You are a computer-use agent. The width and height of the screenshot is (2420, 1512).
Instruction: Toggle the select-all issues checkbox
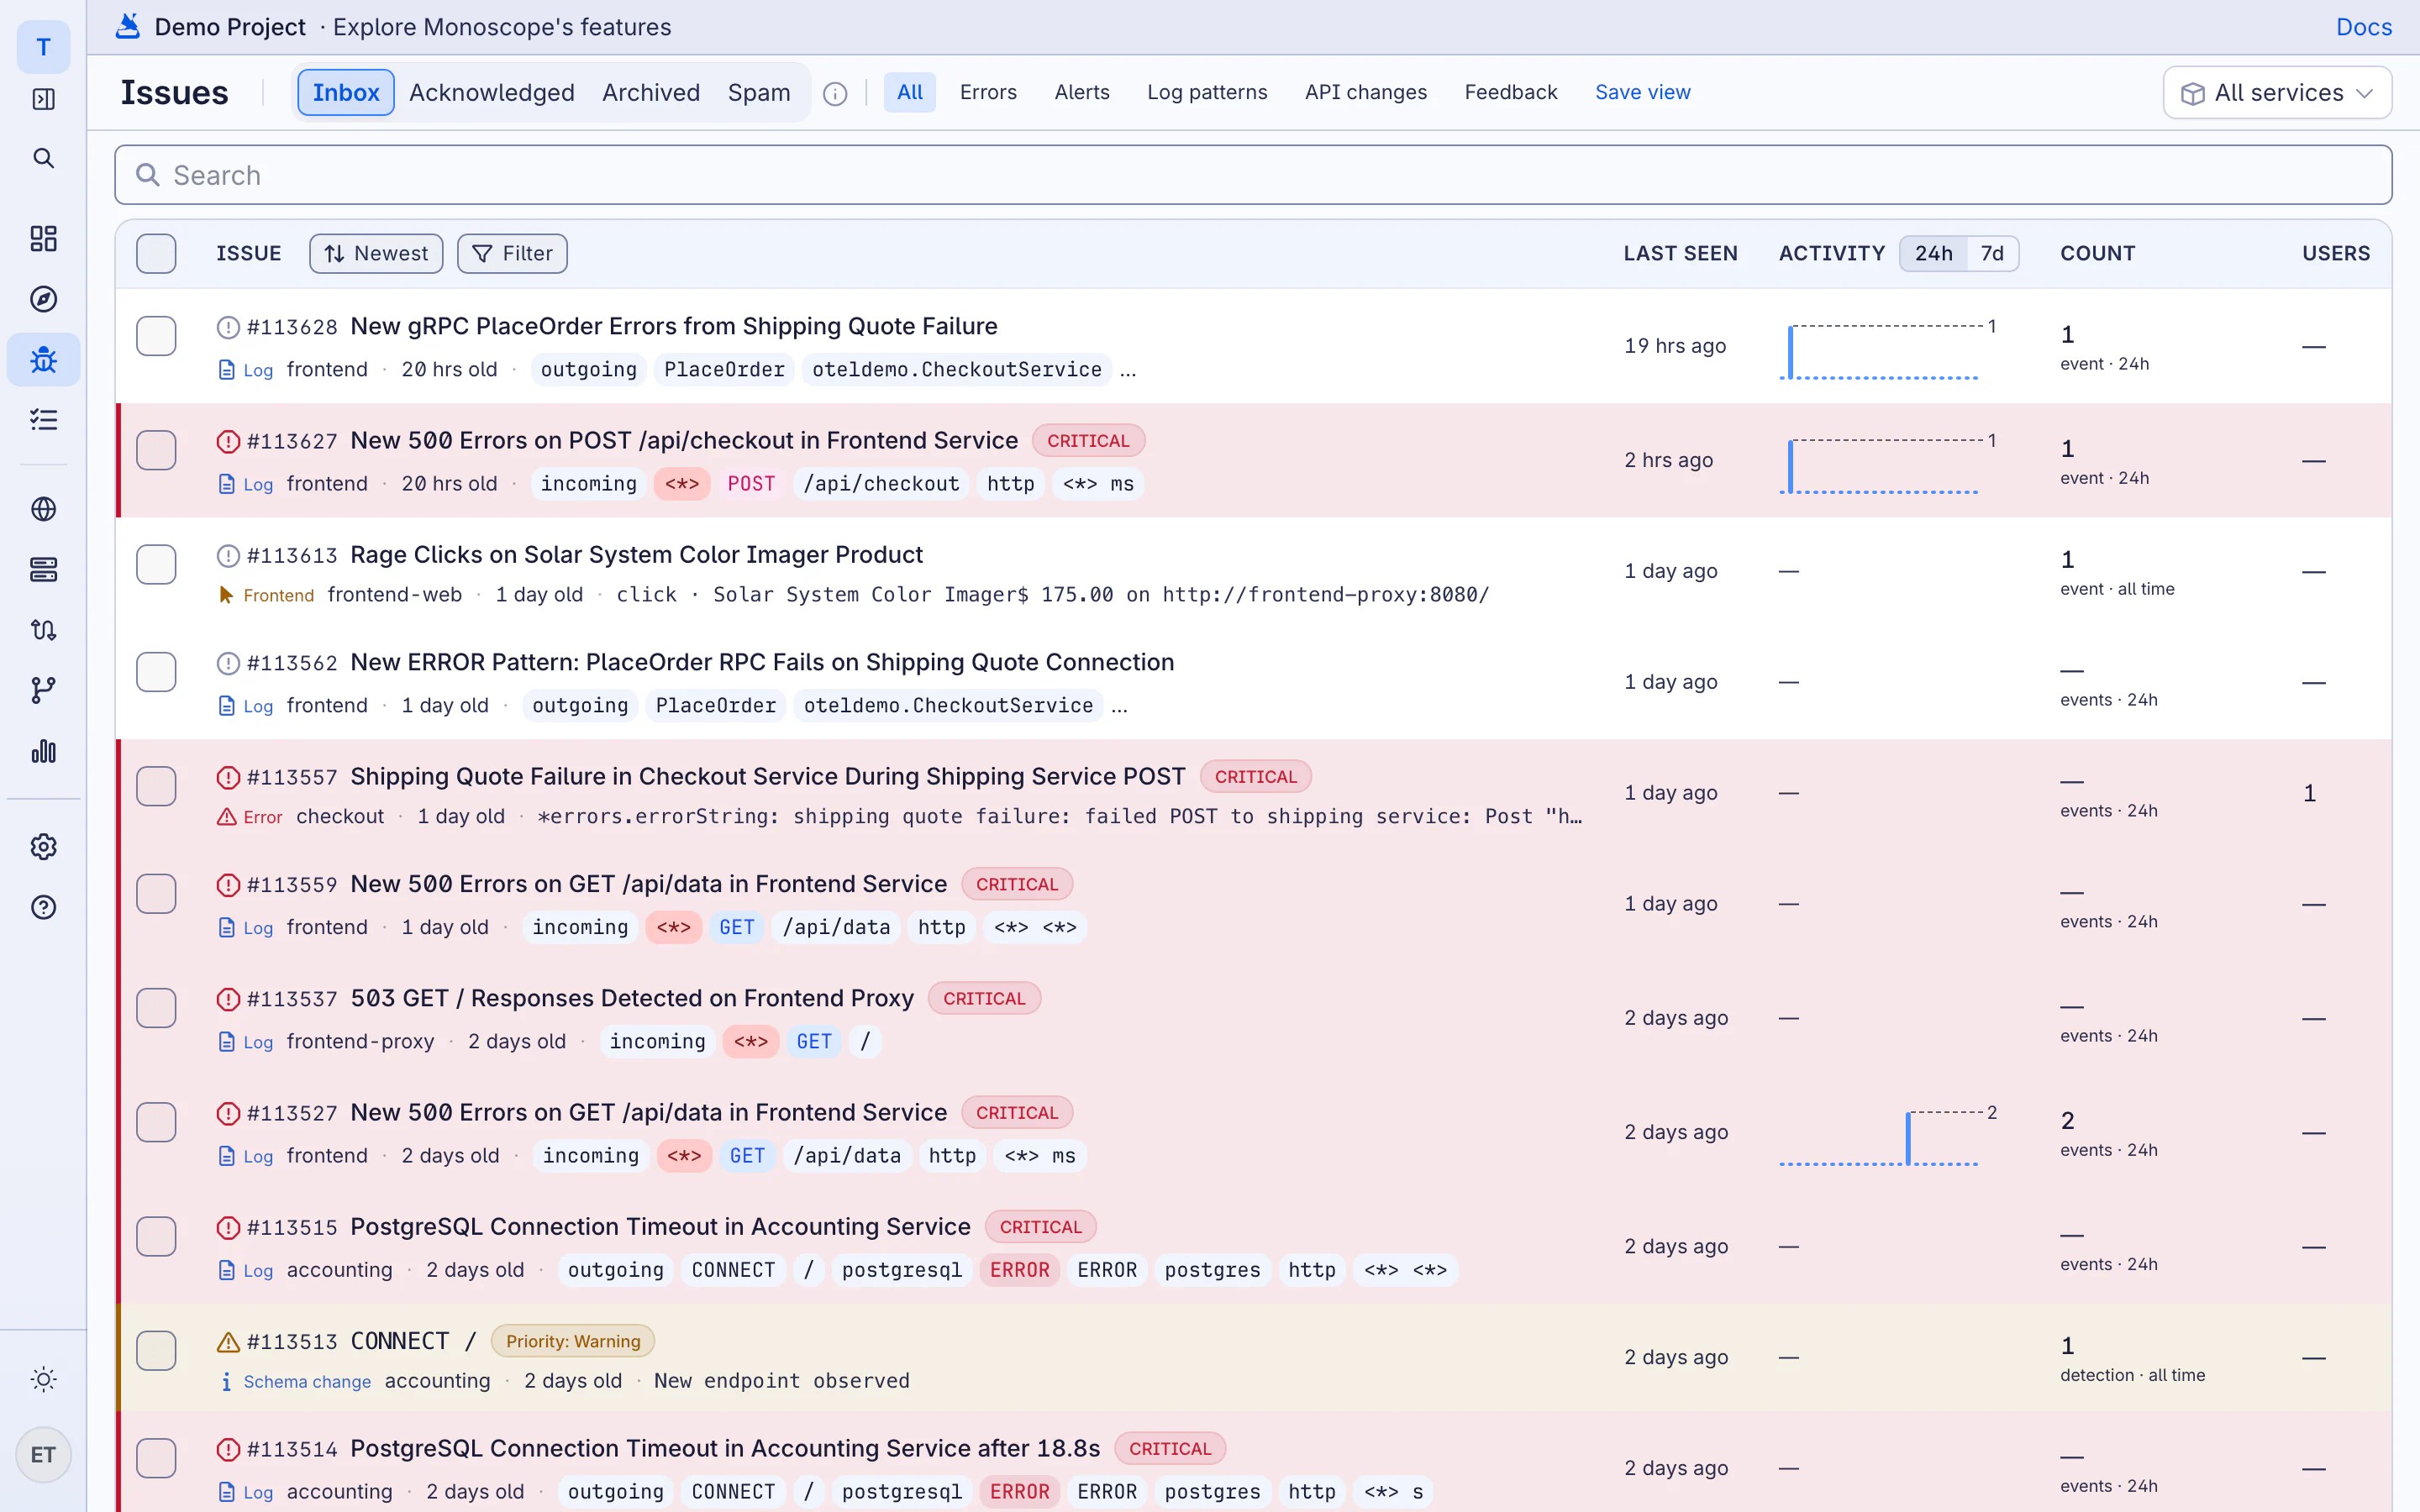tap(156, 253)
